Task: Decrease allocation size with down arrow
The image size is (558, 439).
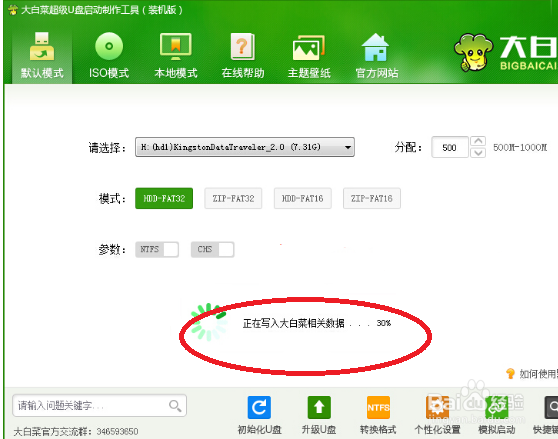Action: click(x=478, y=153)
